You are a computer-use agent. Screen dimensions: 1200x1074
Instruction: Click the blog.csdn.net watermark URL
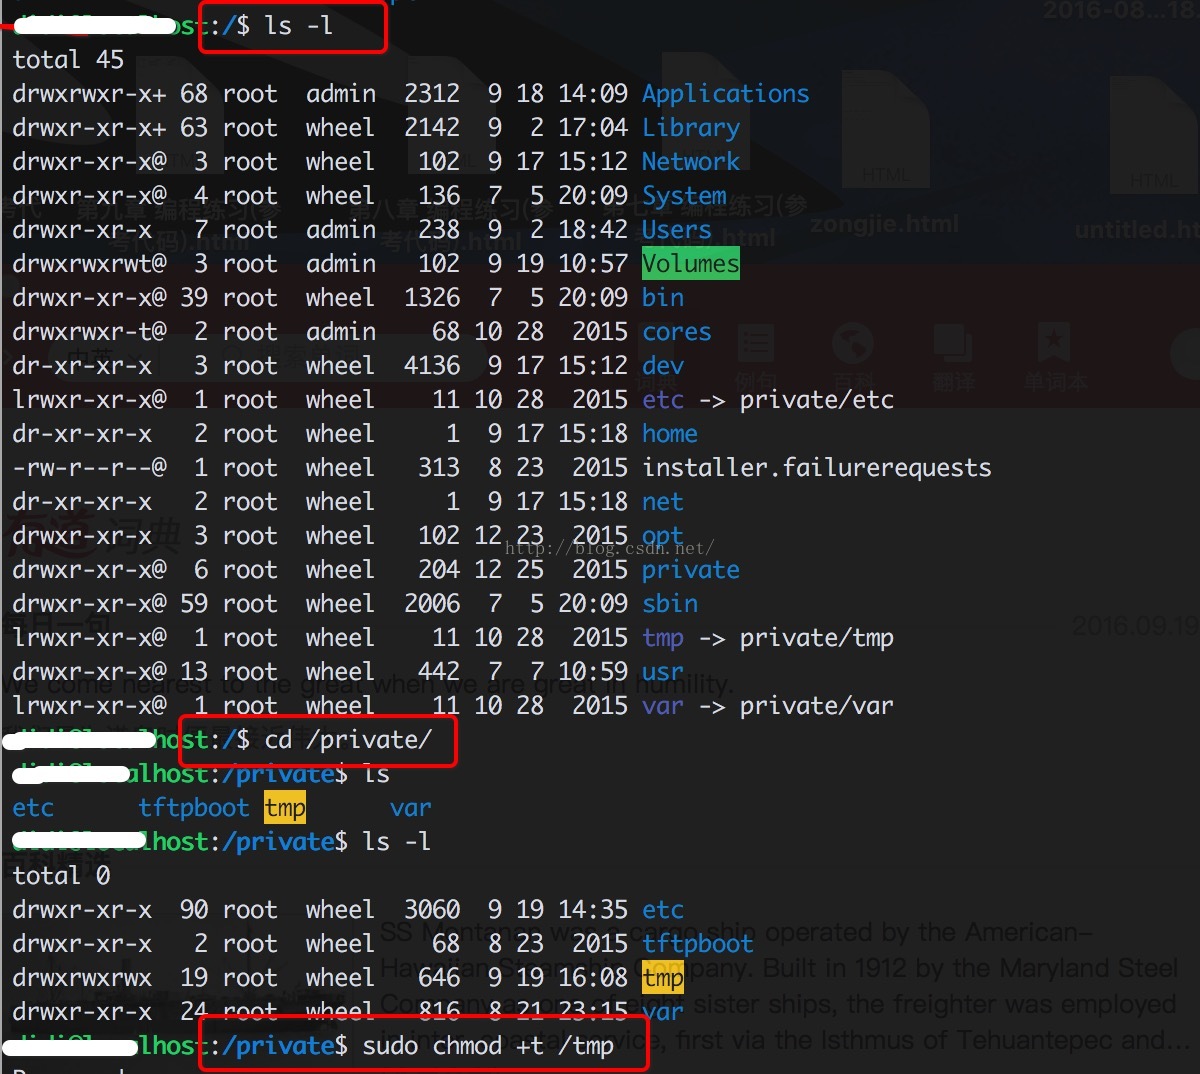point(609,548)
